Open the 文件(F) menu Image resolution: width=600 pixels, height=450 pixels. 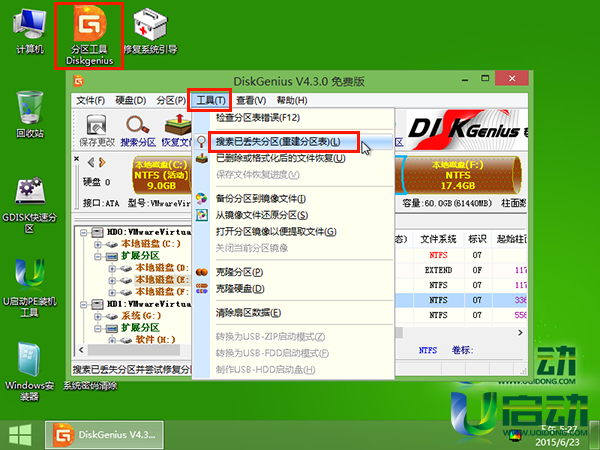pyautogui.click(x=91, y=101)
